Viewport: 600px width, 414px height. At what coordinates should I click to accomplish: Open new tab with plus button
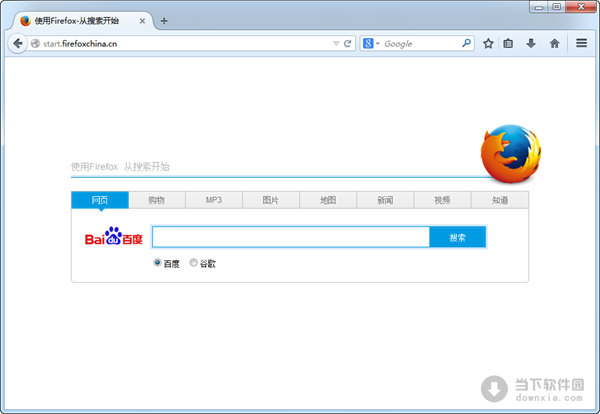point(164,21)
